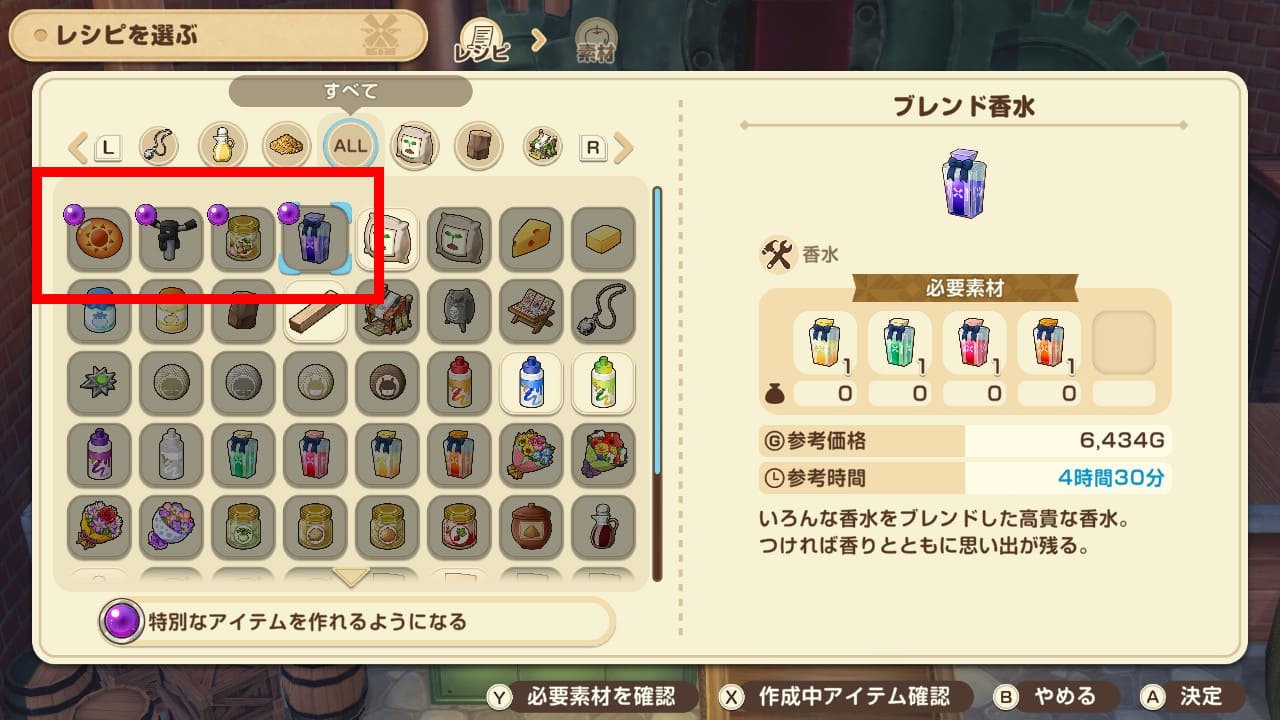Open the oil bottle category tab
Screen dimensions: 1280x720
[x=222, y=147]
